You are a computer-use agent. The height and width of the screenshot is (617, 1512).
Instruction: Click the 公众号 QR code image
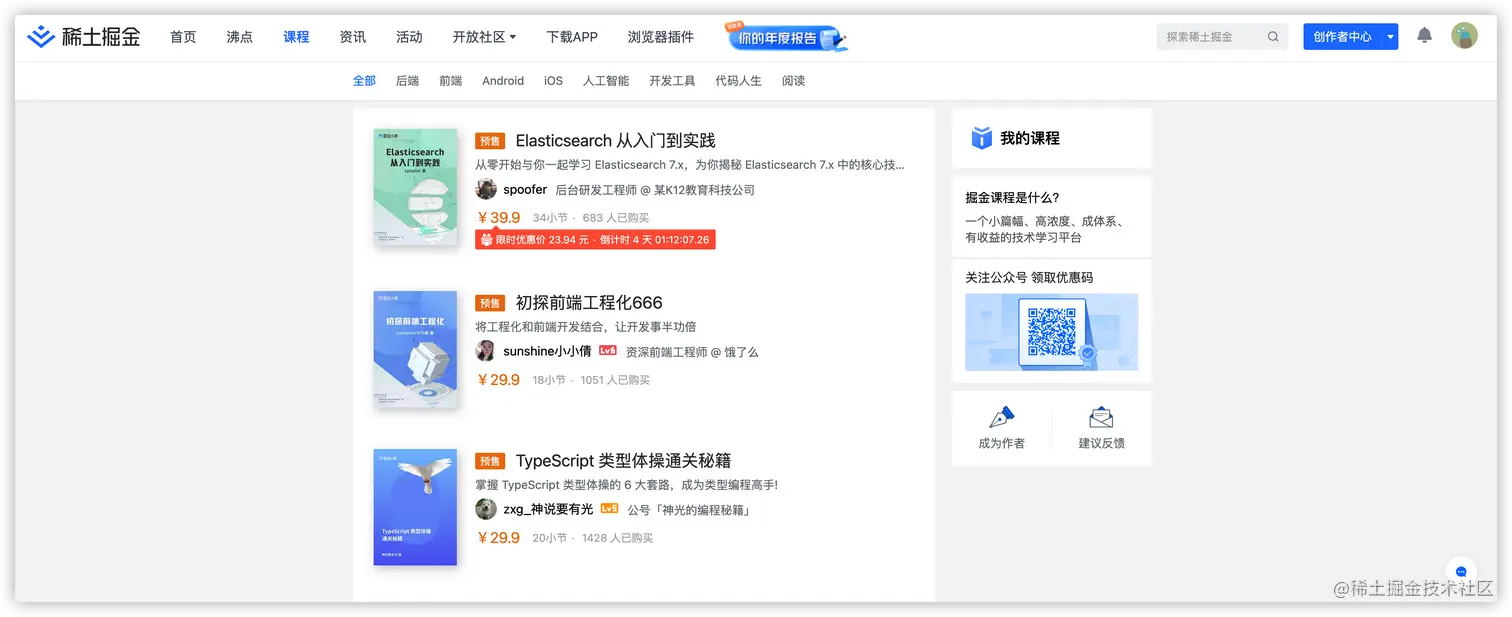point(1051,332)
